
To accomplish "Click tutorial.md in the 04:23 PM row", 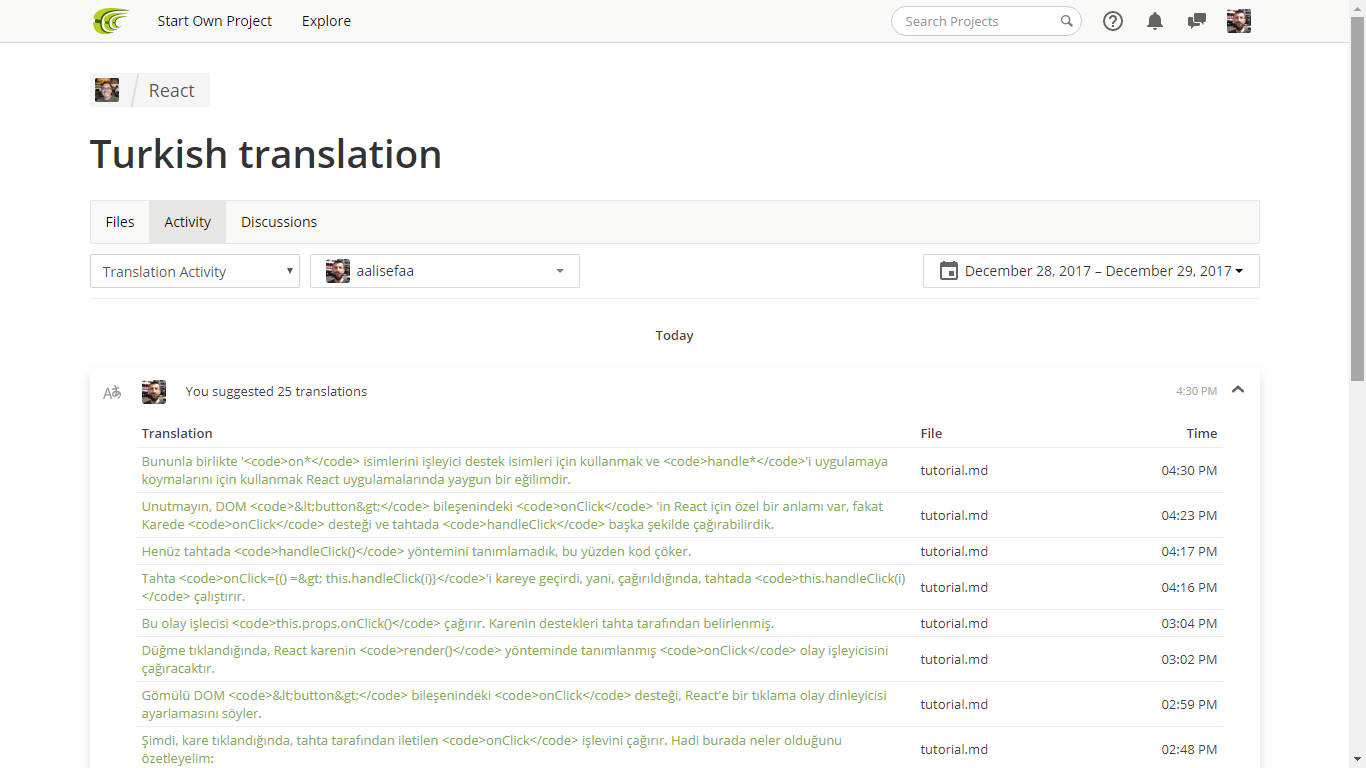I will [x=954, y=515].
